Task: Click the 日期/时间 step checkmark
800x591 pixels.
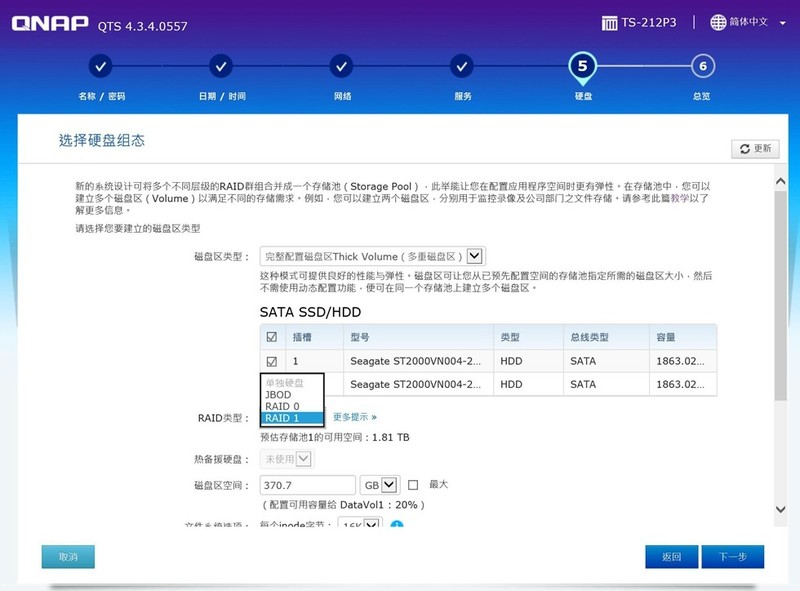Action: [x=220, y=68]
